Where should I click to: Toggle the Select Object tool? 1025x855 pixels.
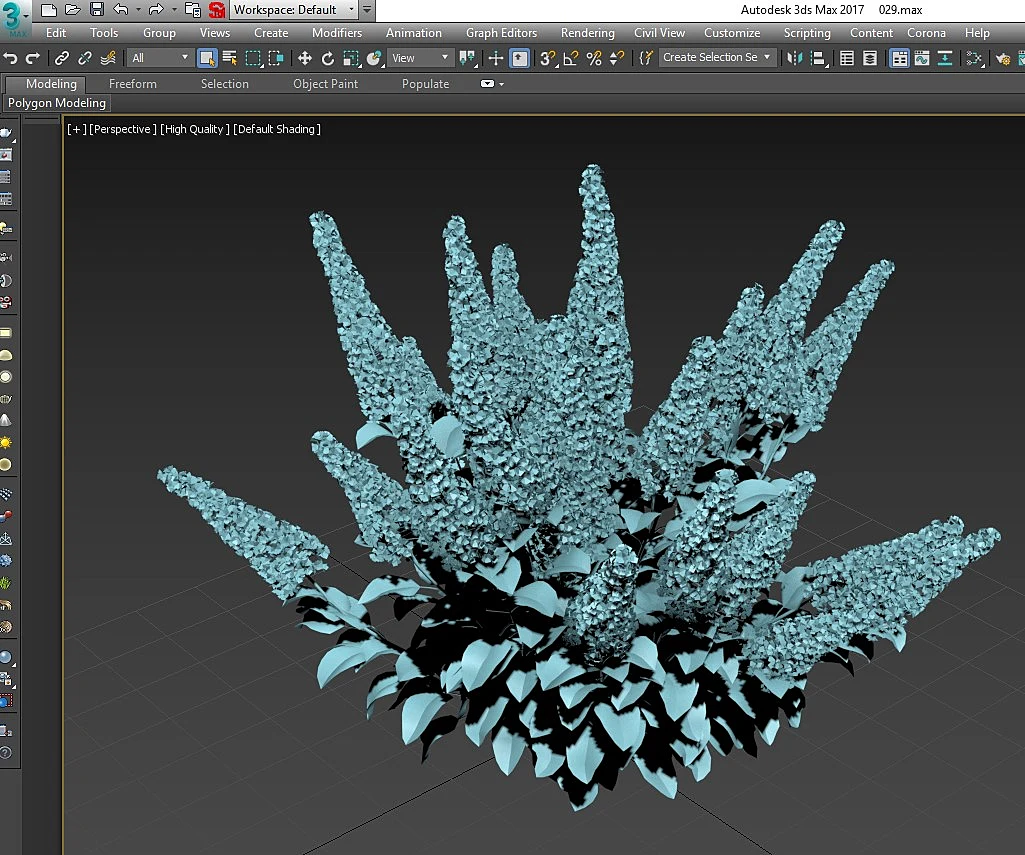pyautogui.click(x=207, y=58)
